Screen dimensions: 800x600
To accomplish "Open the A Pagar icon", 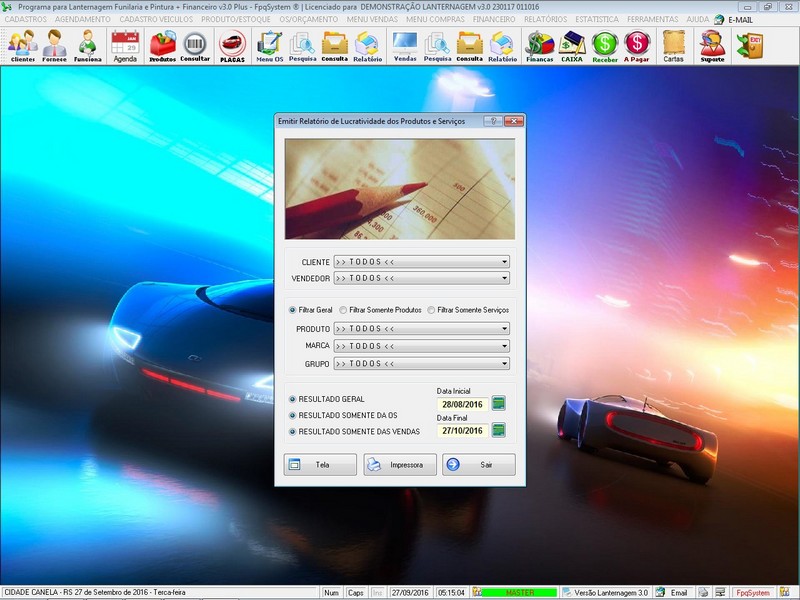I will click(x=636, y=45).
